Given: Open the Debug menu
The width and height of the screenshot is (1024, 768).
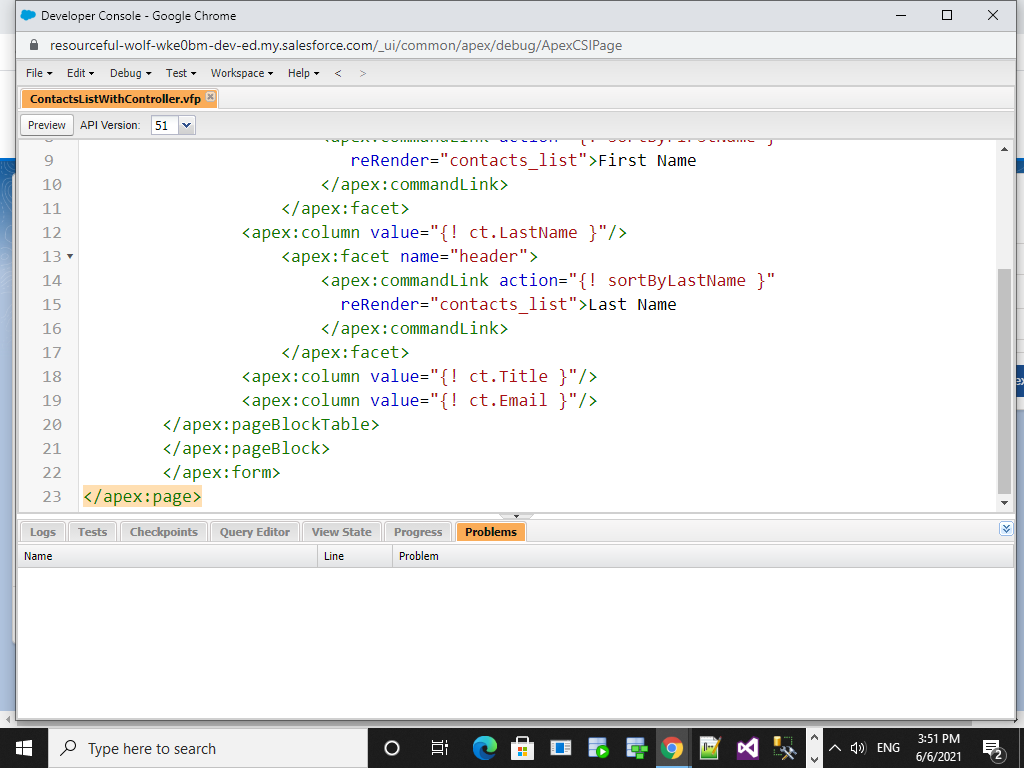Looking at the screenshot, I should [126, 73].
